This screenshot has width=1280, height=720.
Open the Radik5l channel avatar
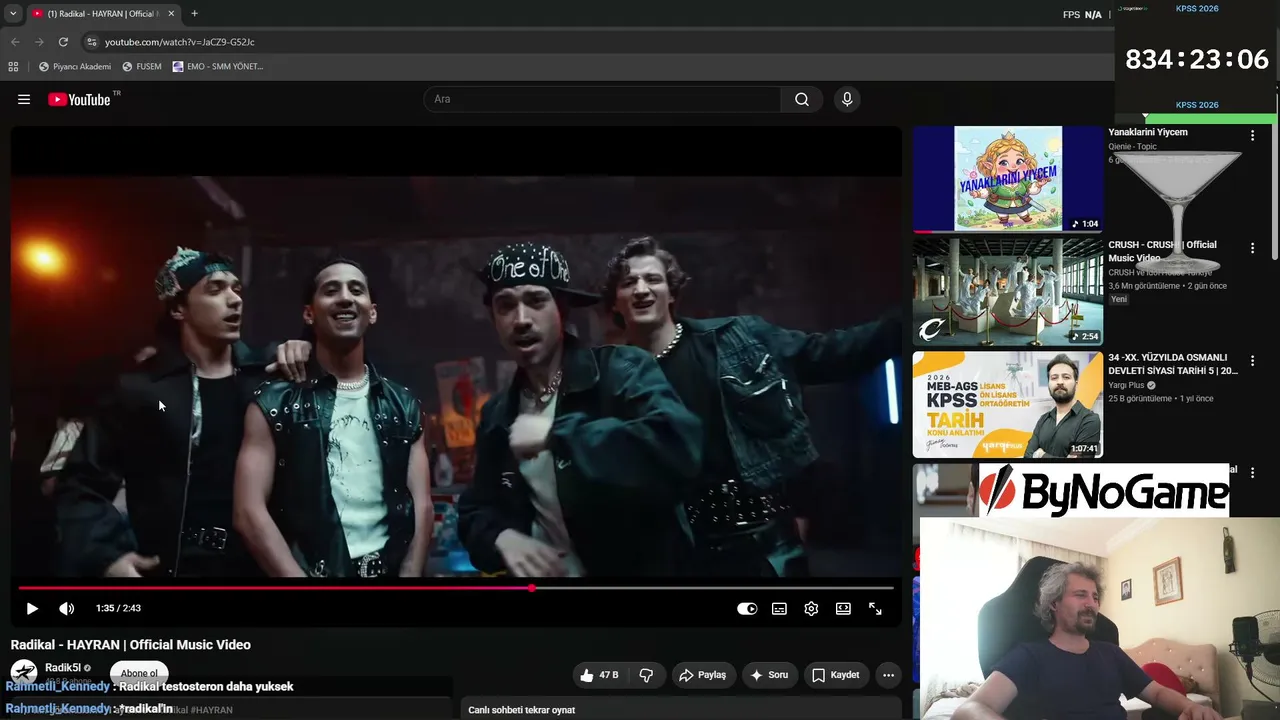point(24,673)
